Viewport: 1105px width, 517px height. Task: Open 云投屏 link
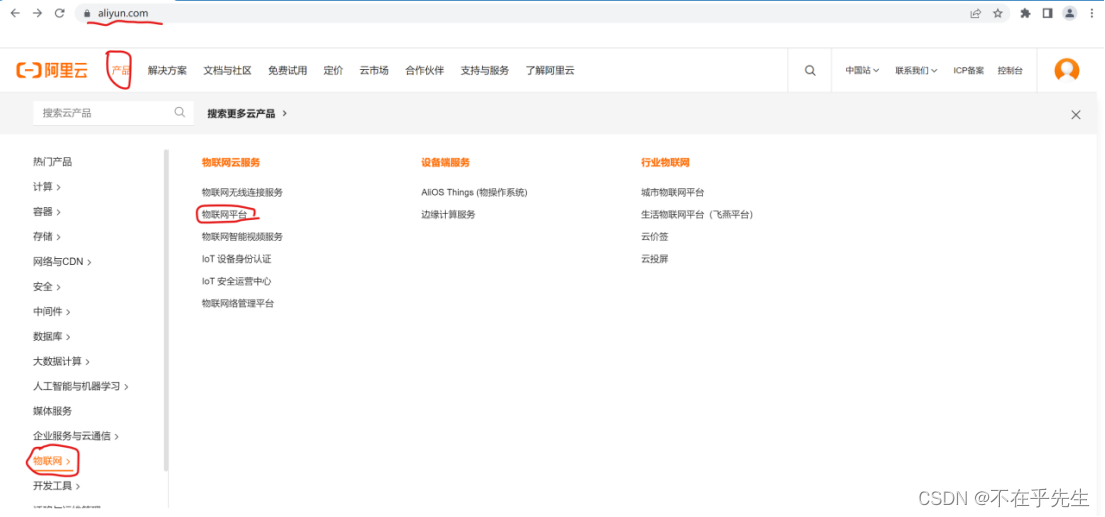(655, 259)
